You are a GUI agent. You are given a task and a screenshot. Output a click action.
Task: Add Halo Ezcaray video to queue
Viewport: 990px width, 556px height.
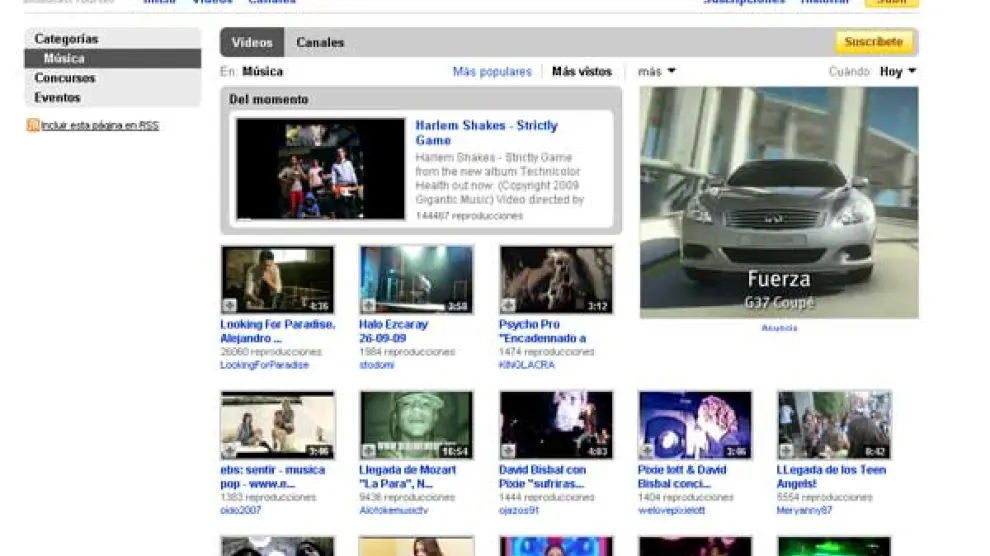coord(368,306)
